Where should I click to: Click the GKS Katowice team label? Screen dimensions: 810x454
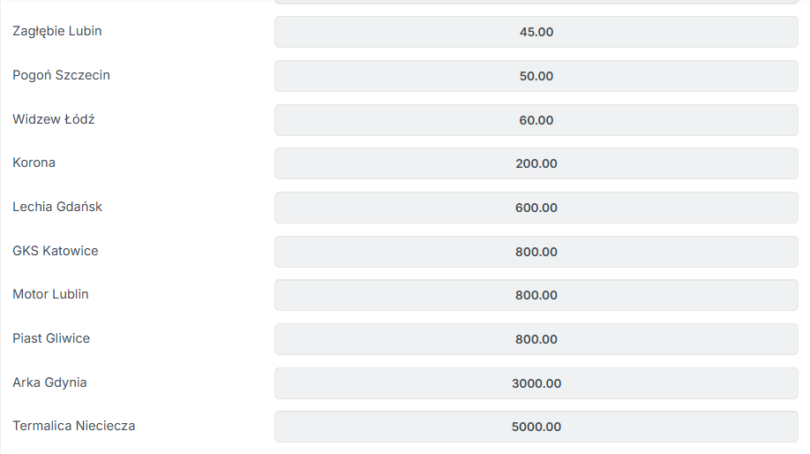(x=55, y=251)
